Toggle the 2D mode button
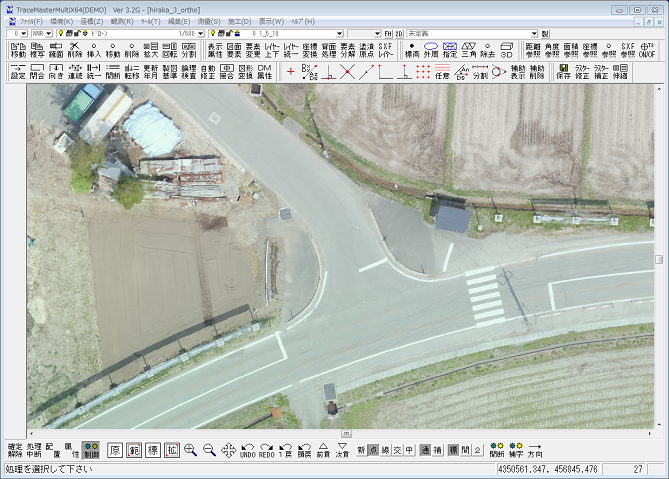Screen dimensions: 669x479 [x=398, y=33]
